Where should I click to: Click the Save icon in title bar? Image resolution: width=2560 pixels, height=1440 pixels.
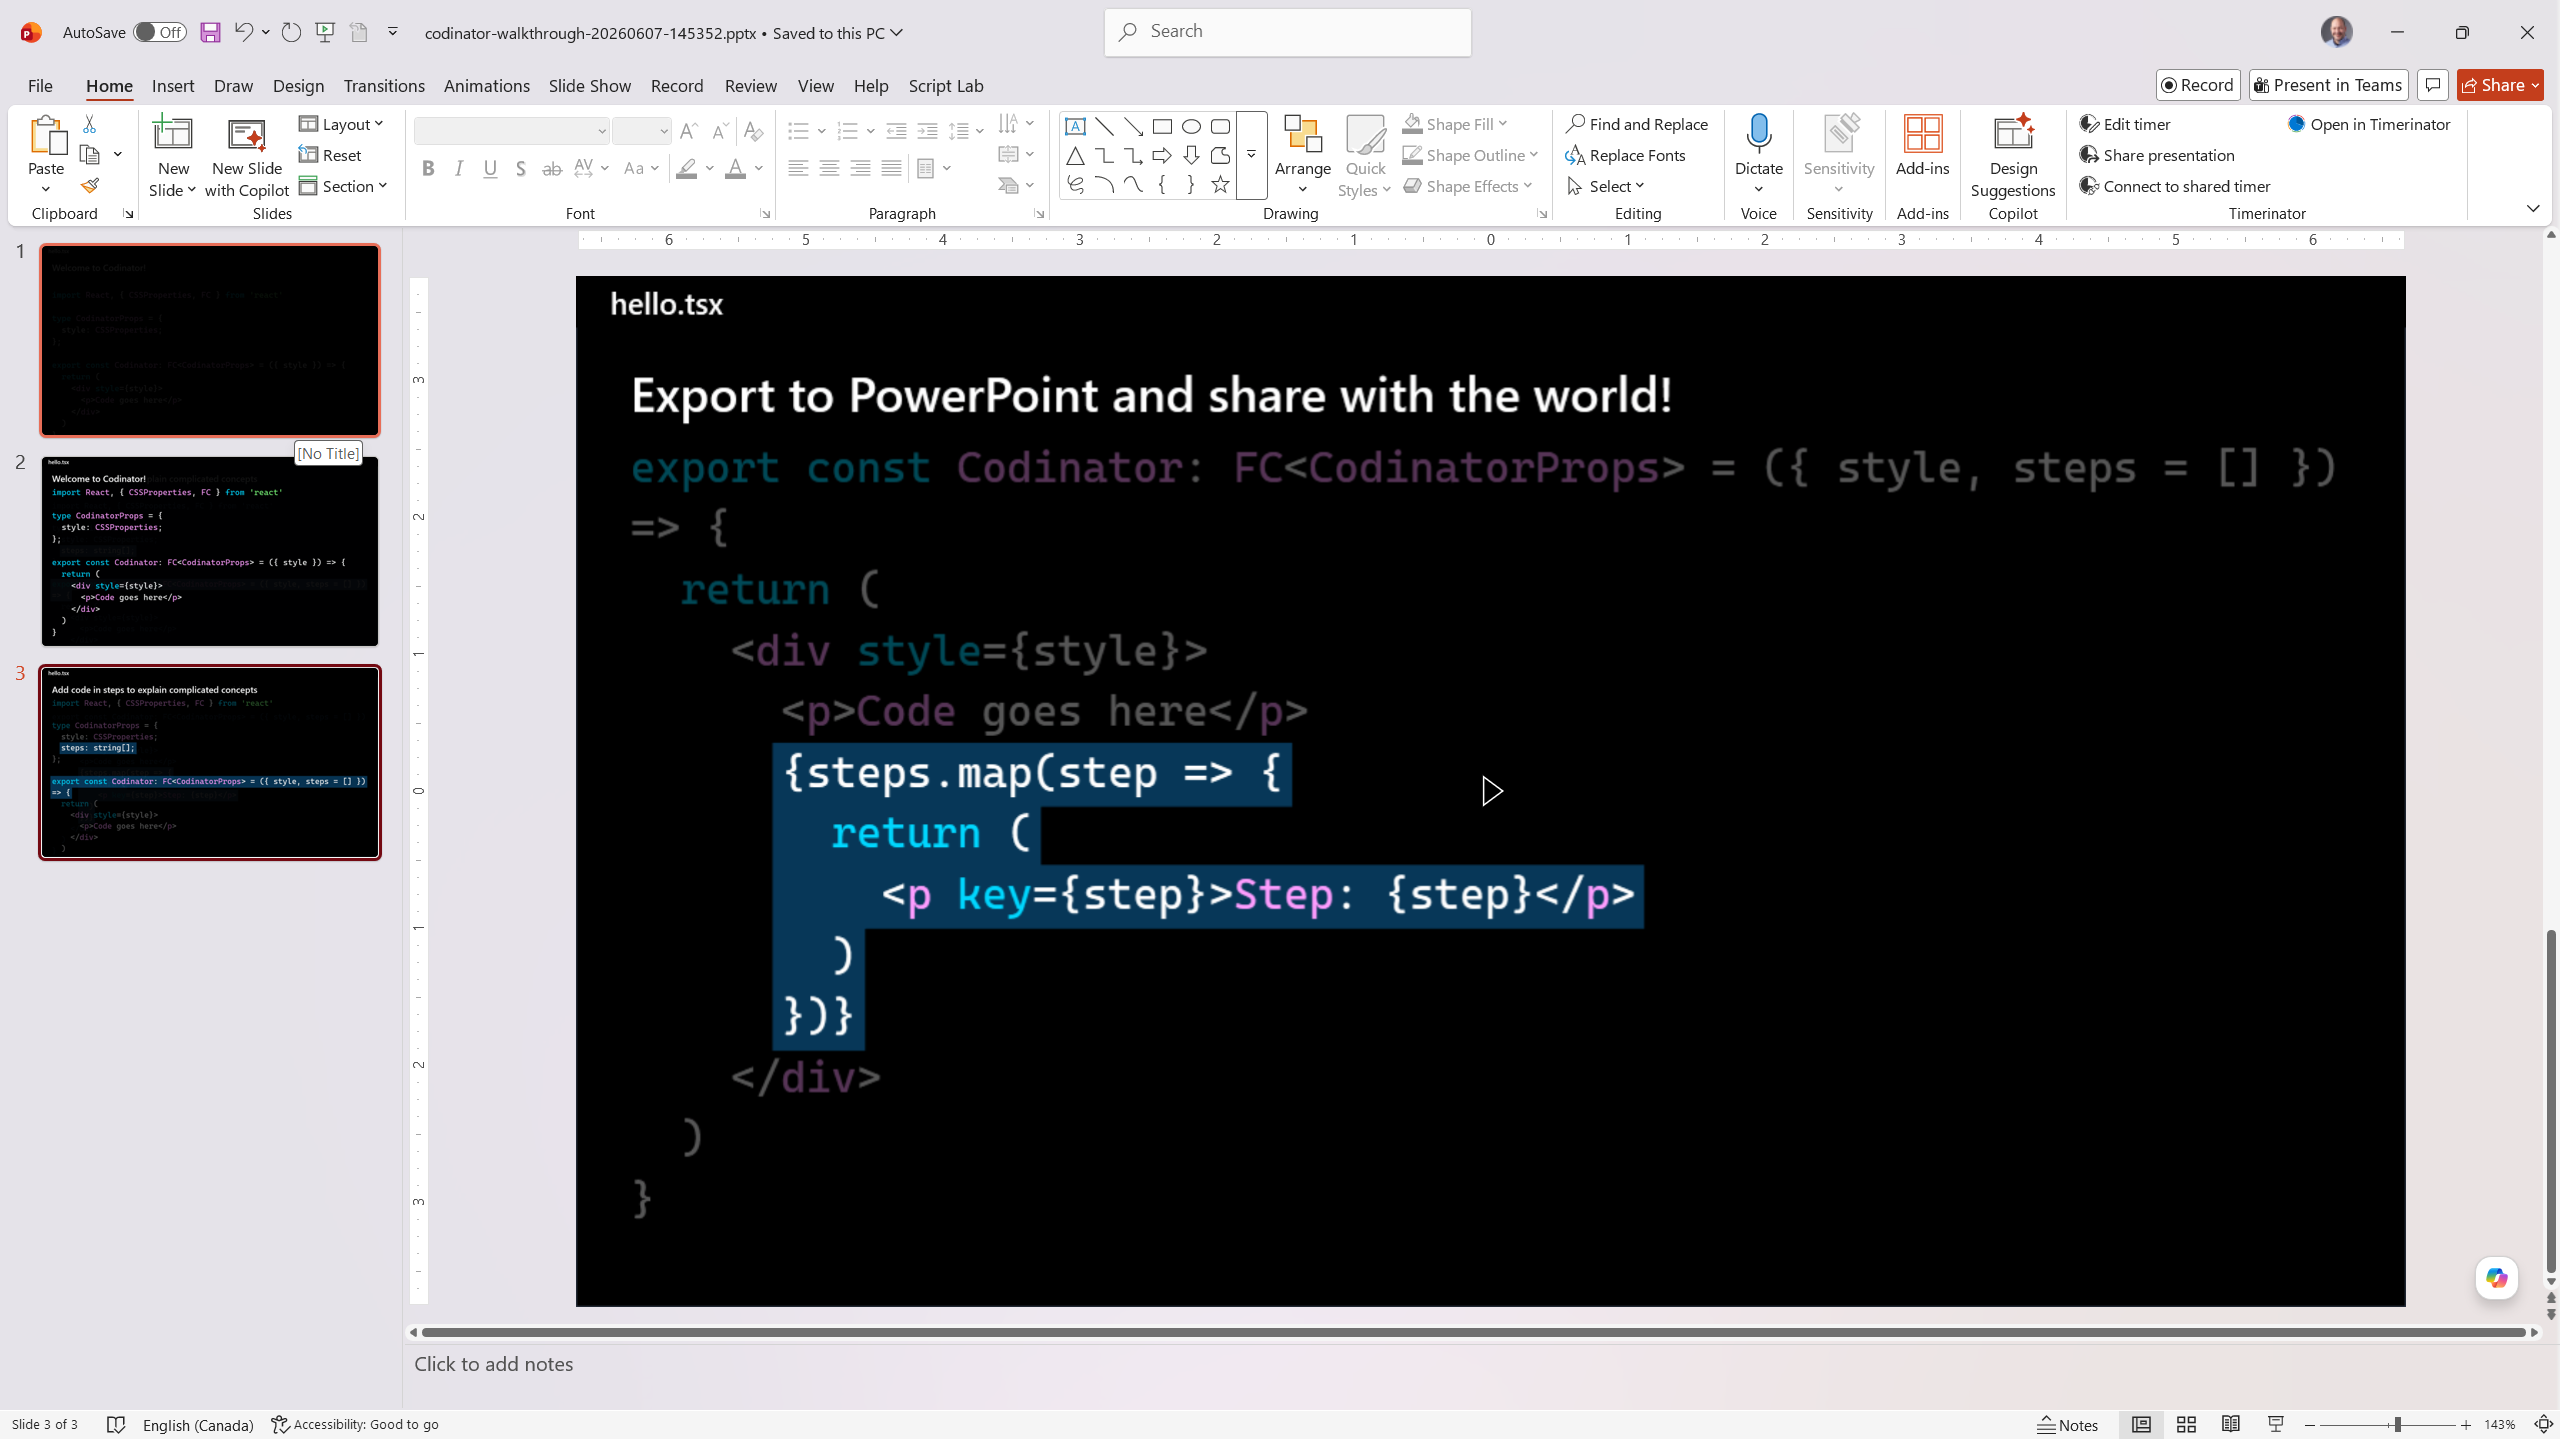210,33
